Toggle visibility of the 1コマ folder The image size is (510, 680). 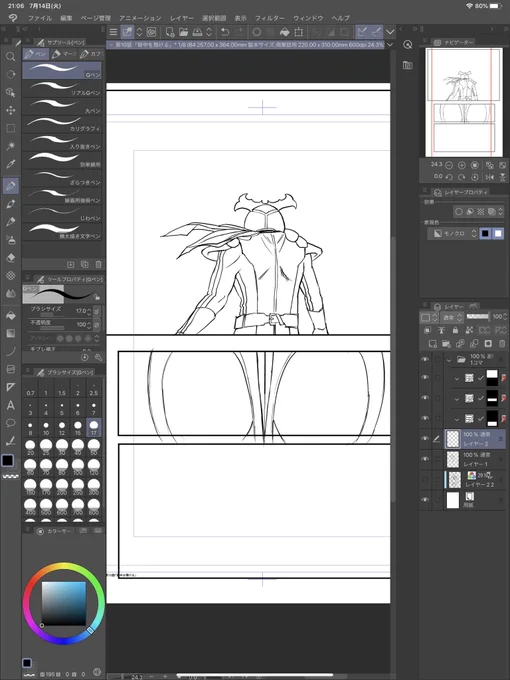pos(425,359)
